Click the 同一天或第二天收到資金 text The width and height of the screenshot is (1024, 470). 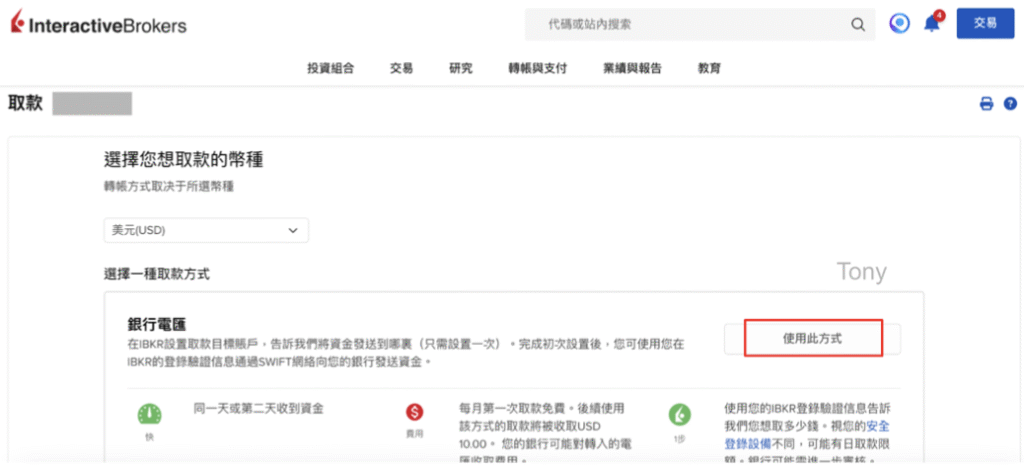tap(259, 409)
